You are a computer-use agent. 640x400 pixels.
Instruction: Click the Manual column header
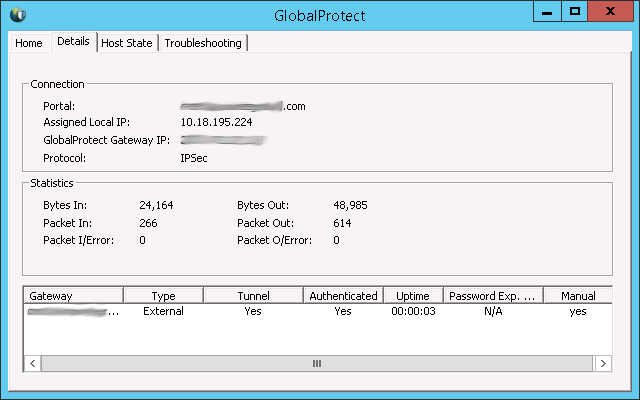coord(578,296)
